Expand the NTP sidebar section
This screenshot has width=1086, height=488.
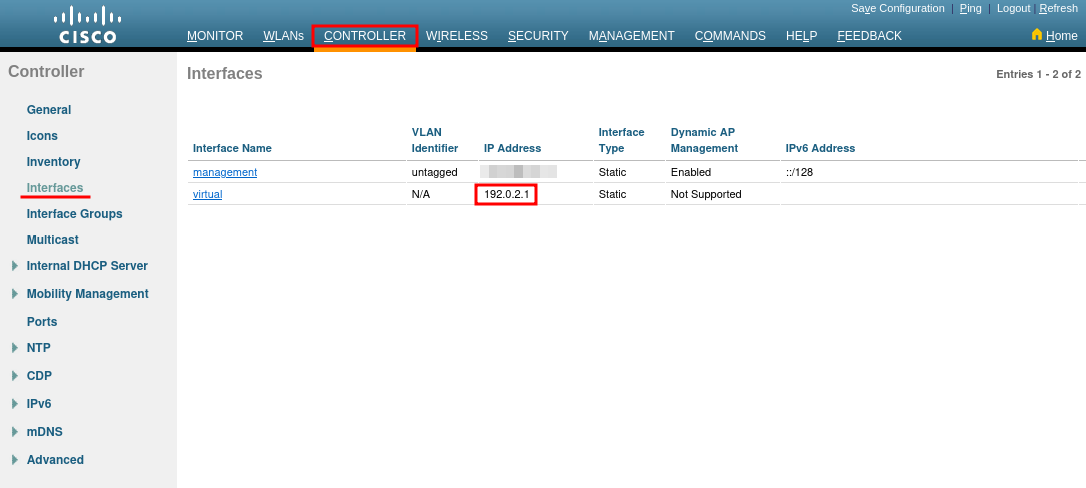click(14, 348)
